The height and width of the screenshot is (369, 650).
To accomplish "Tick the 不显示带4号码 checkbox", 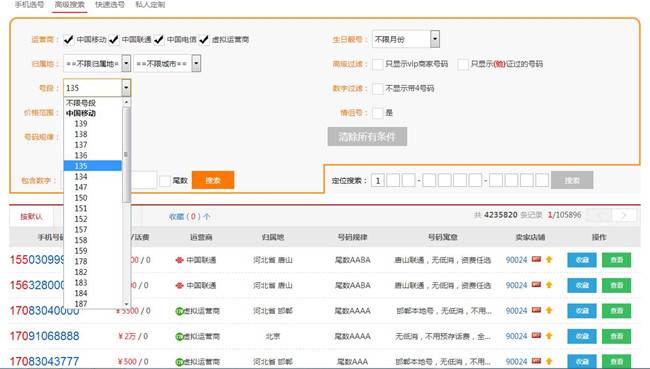I will 378,88.
